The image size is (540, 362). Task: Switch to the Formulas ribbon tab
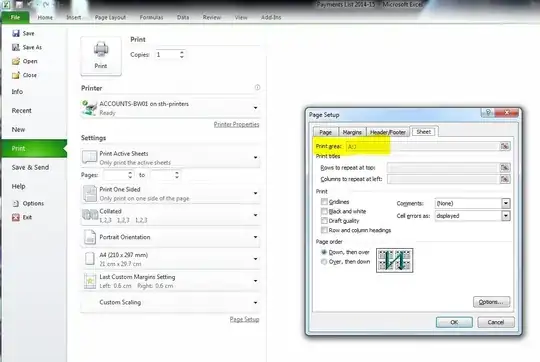coord(151,17)
